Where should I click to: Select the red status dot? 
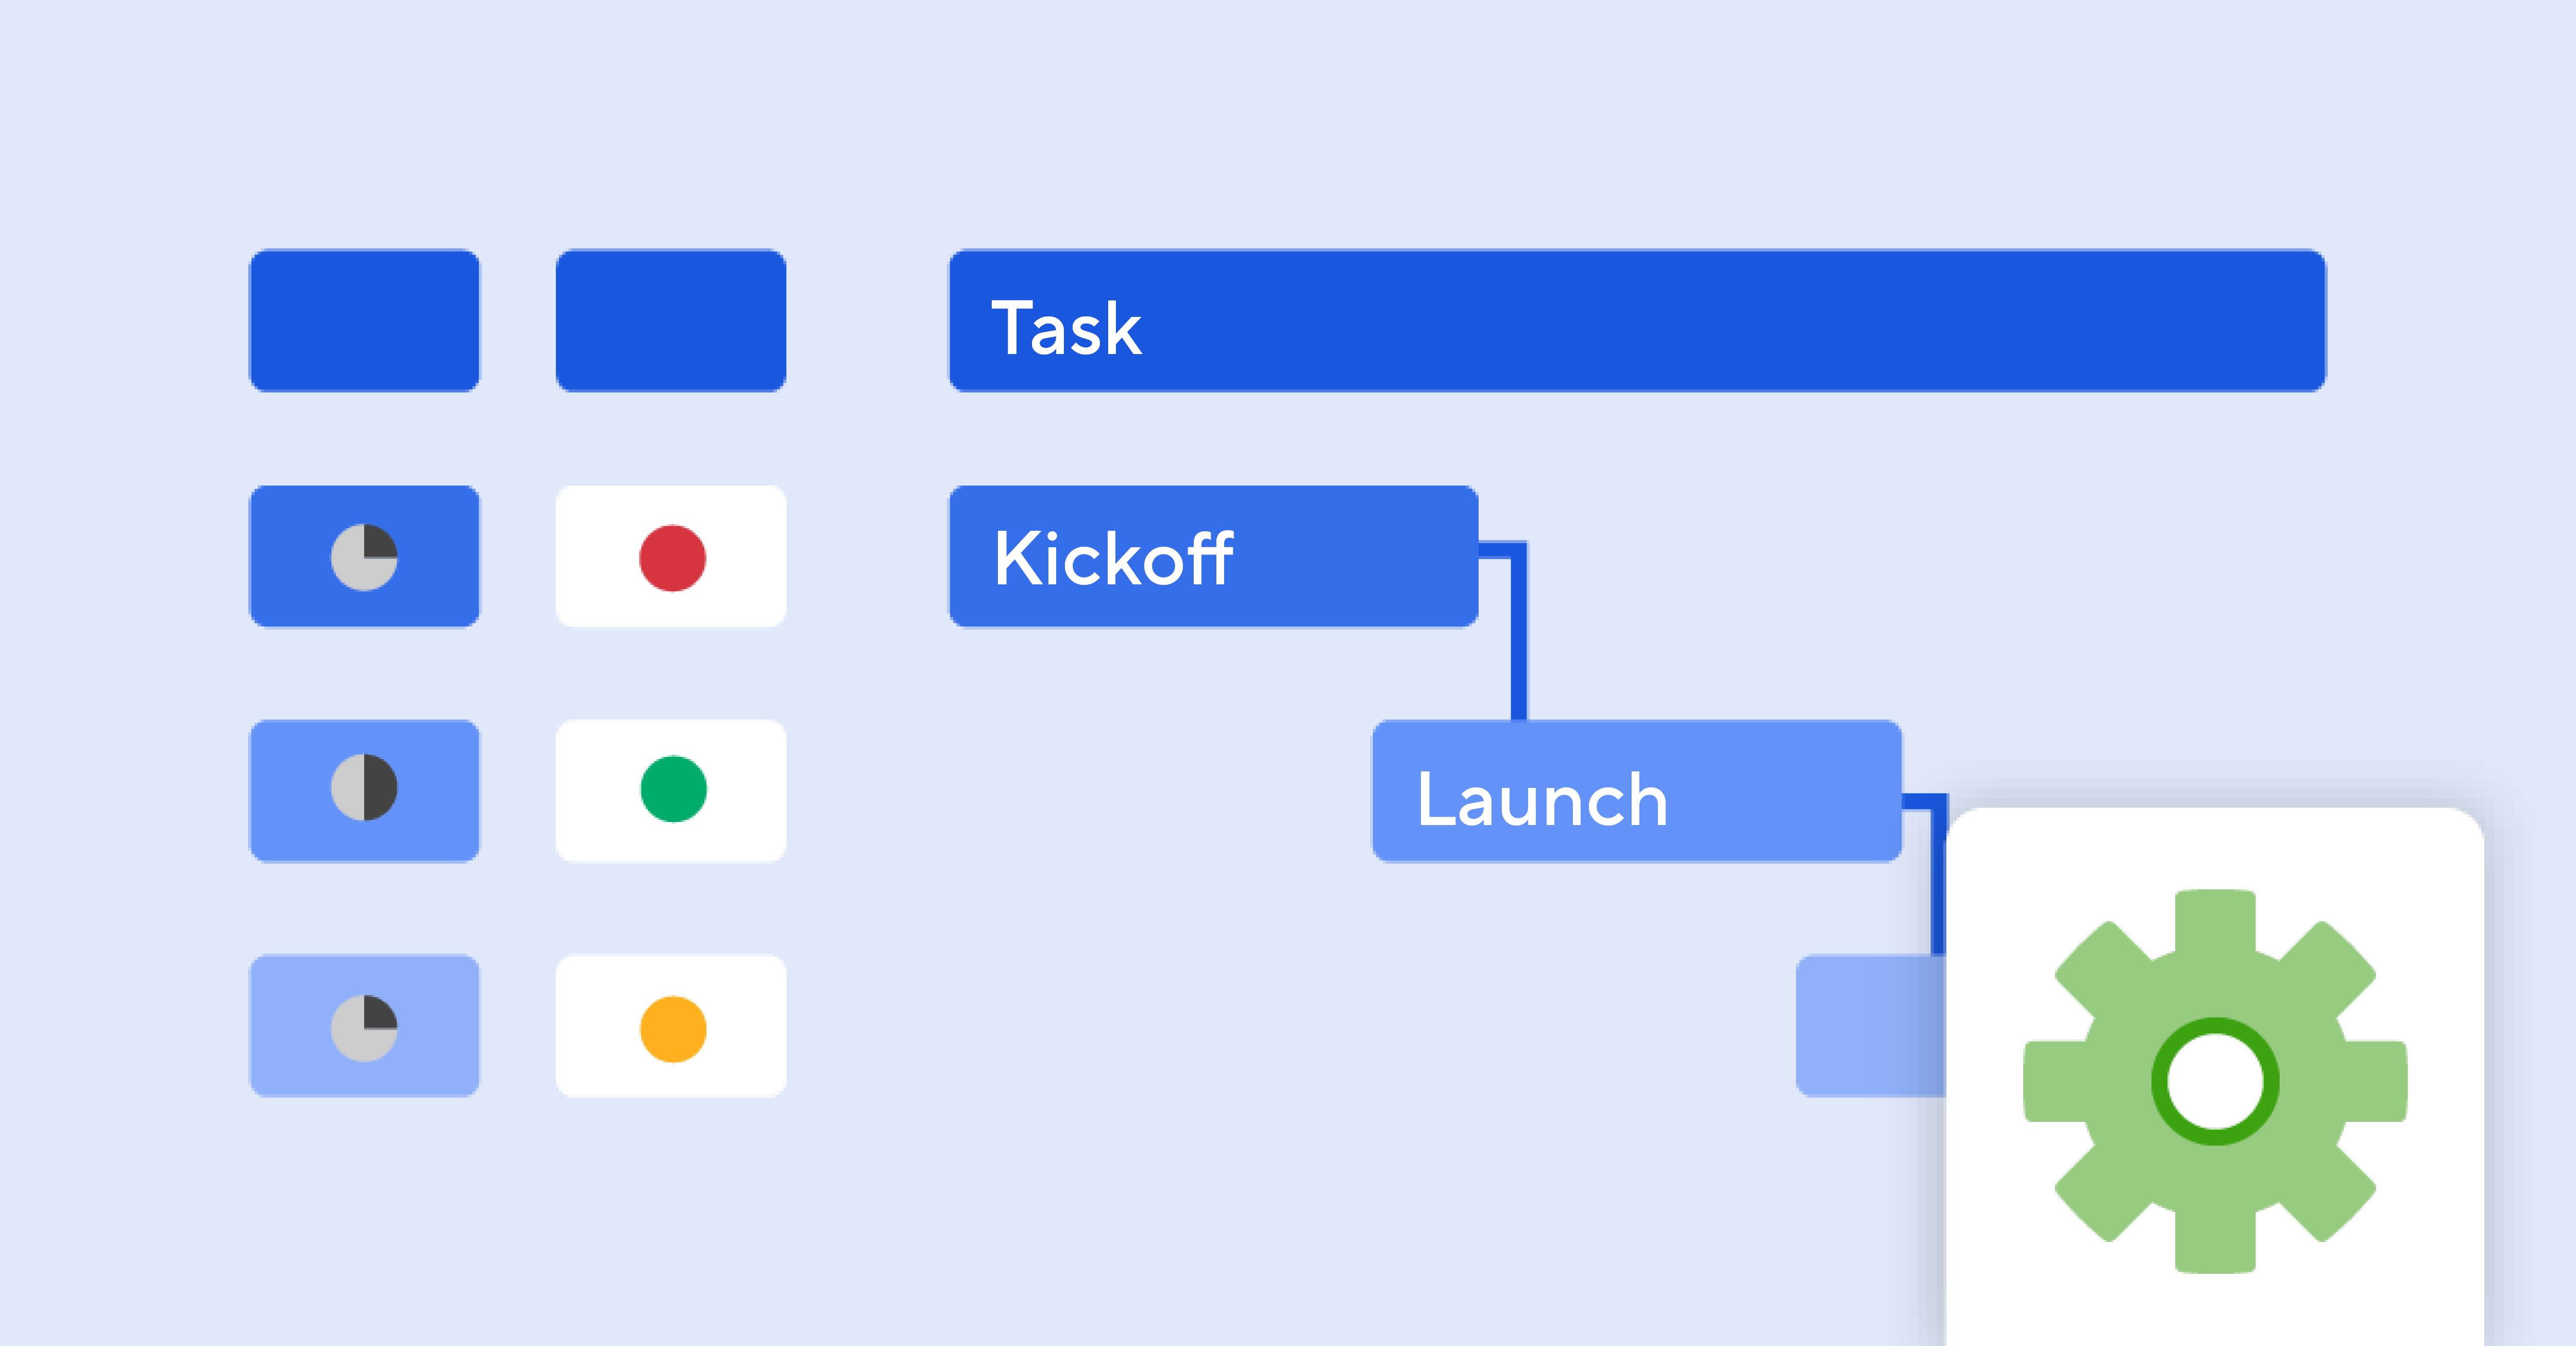click(x=672, y=558)
